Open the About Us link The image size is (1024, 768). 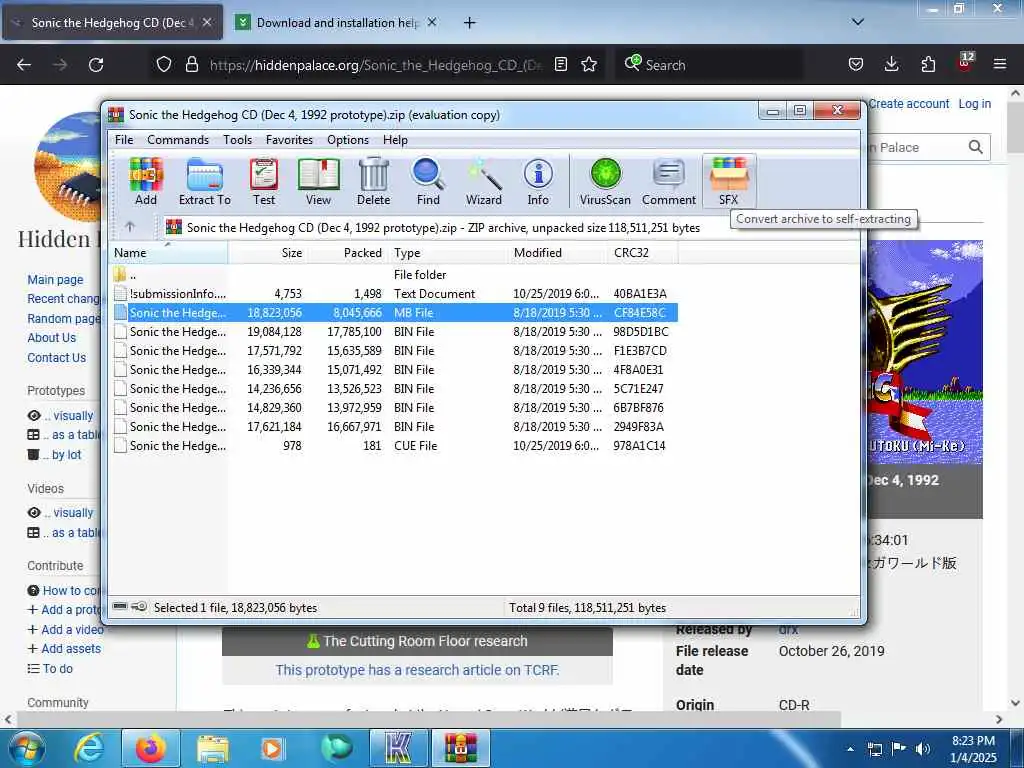(x=52, y=338)
